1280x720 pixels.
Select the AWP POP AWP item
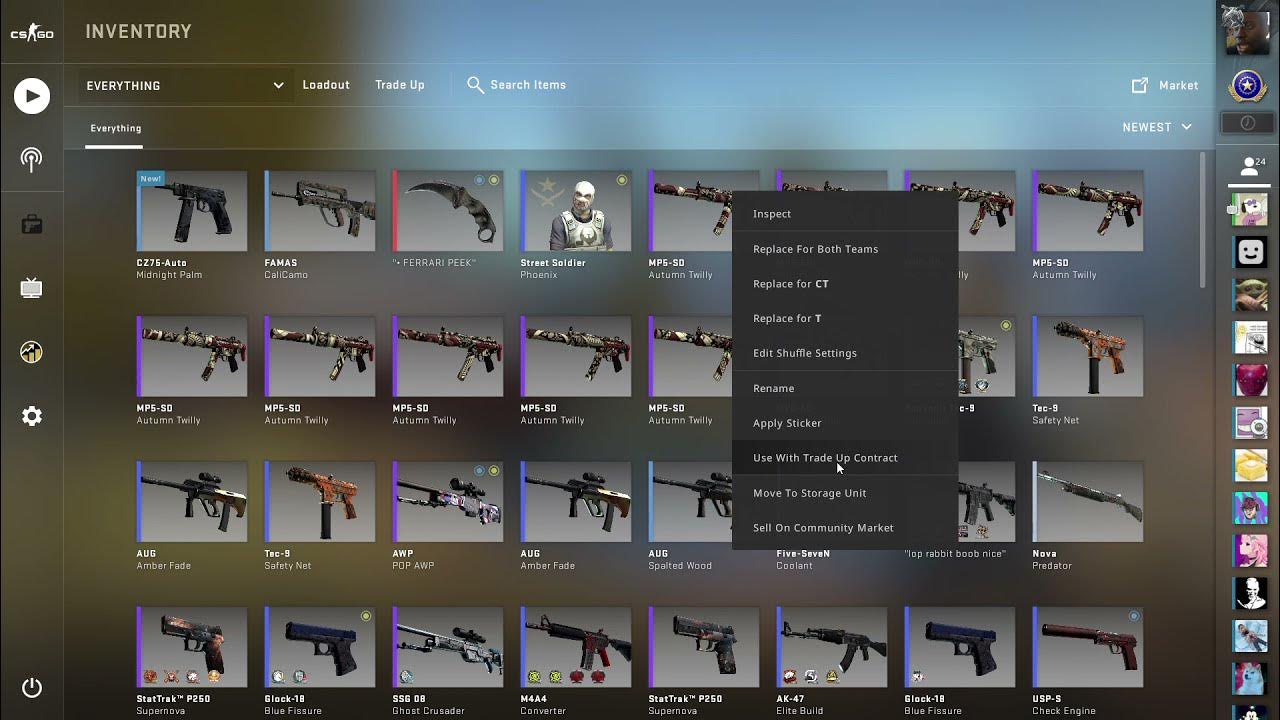[x=447, y=515]
